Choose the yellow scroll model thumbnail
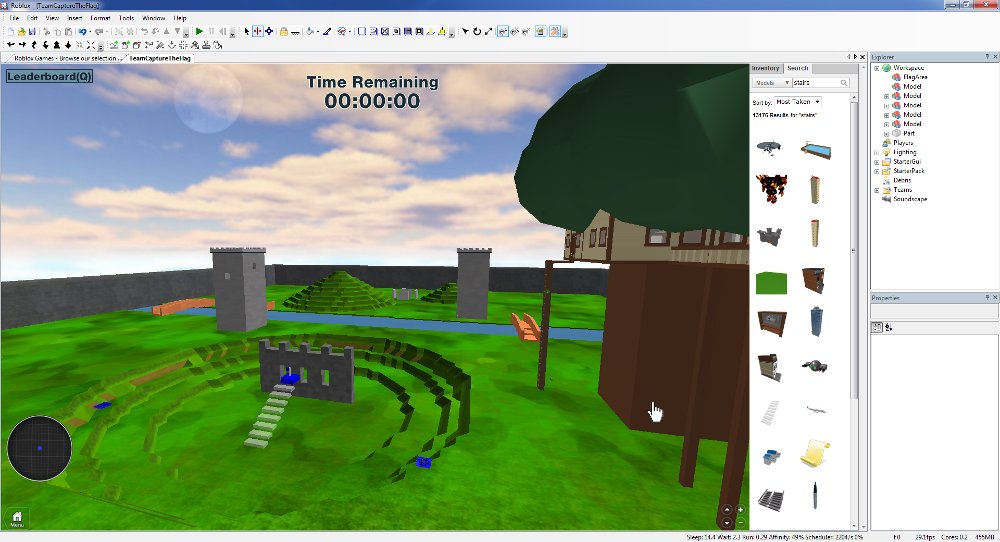The height and width of the screenshot is (542, 1000). [x=814, y=453]
